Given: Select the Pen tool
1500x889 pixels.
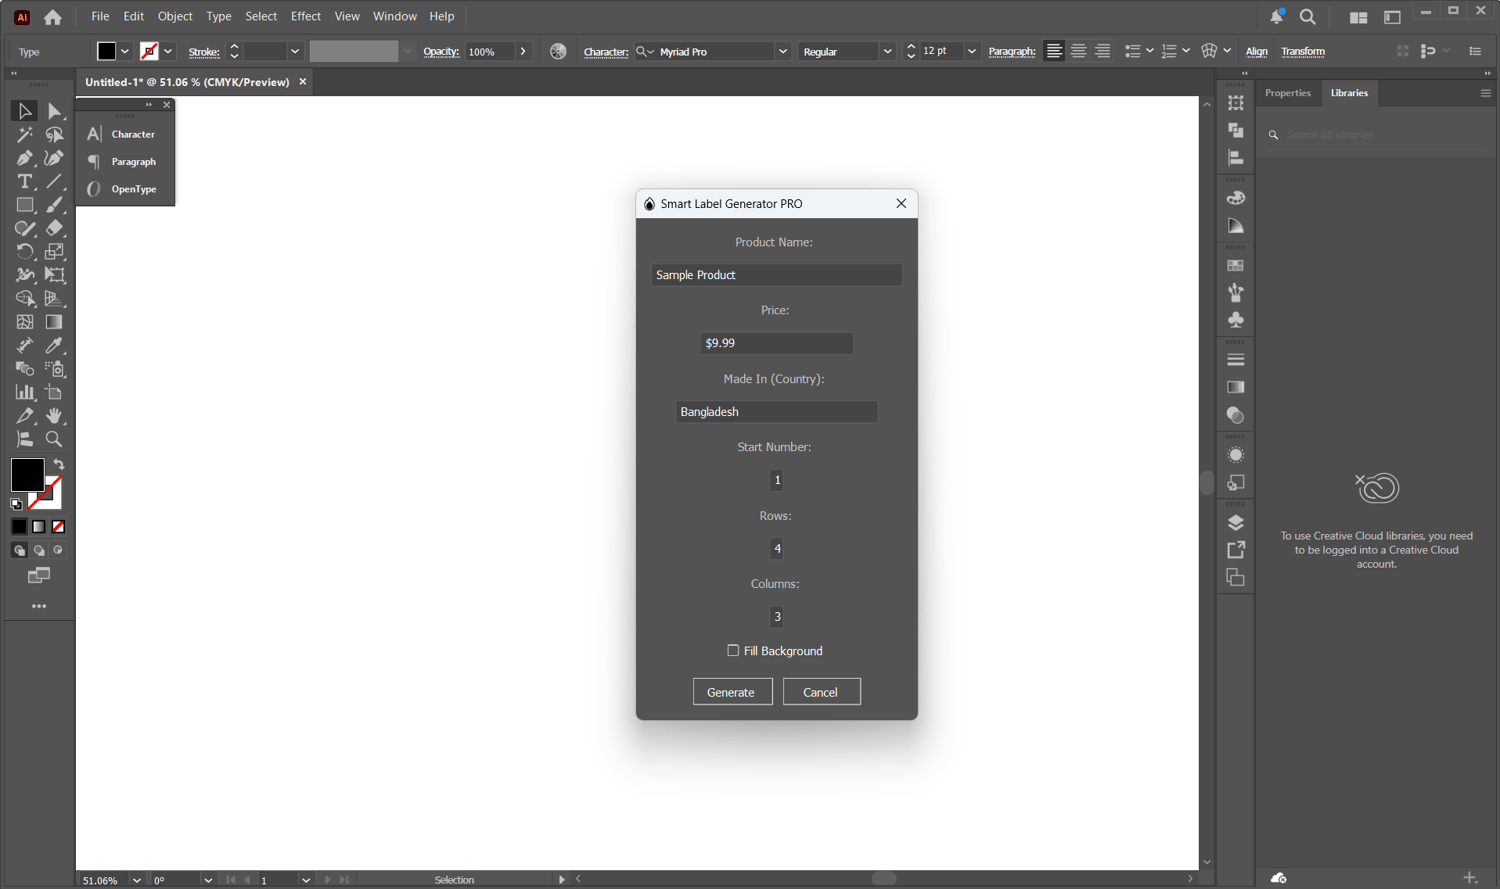Looking at the screenshot, I should pos(25,158).
